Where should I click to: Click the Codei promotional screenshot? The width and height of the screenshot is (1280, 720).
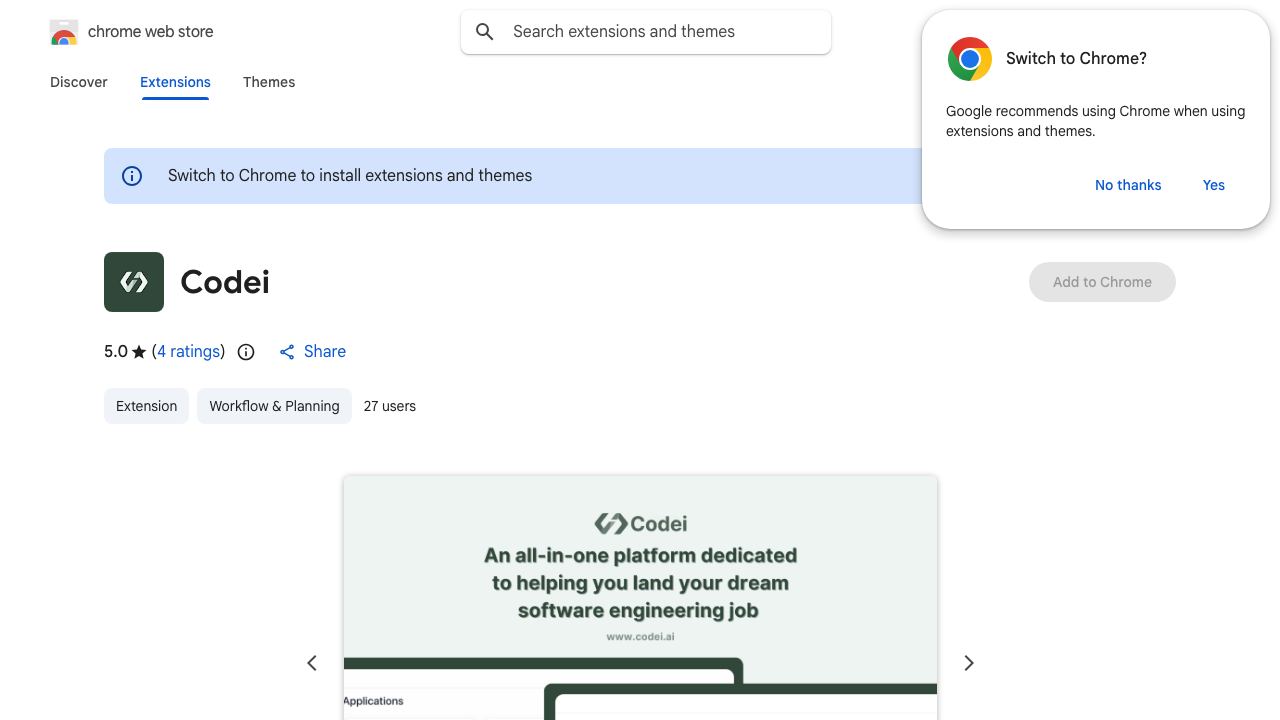tap(640, 598)
